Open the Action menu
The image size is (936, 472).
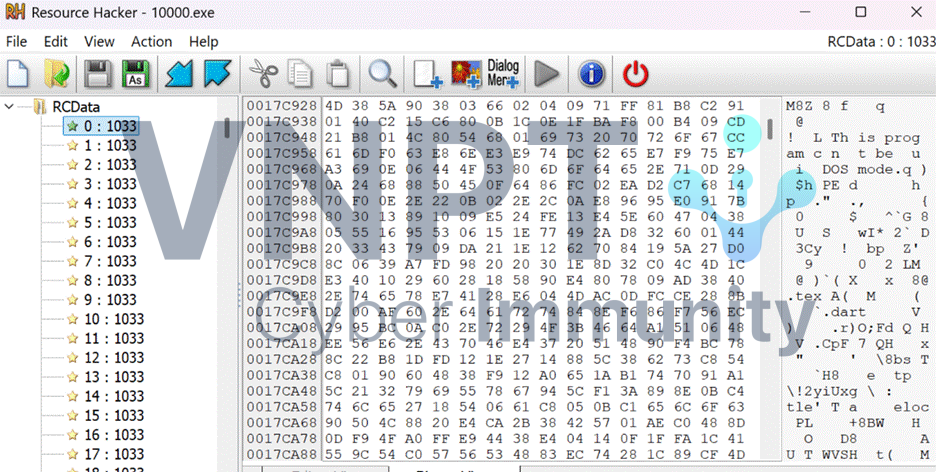[152, 41]
